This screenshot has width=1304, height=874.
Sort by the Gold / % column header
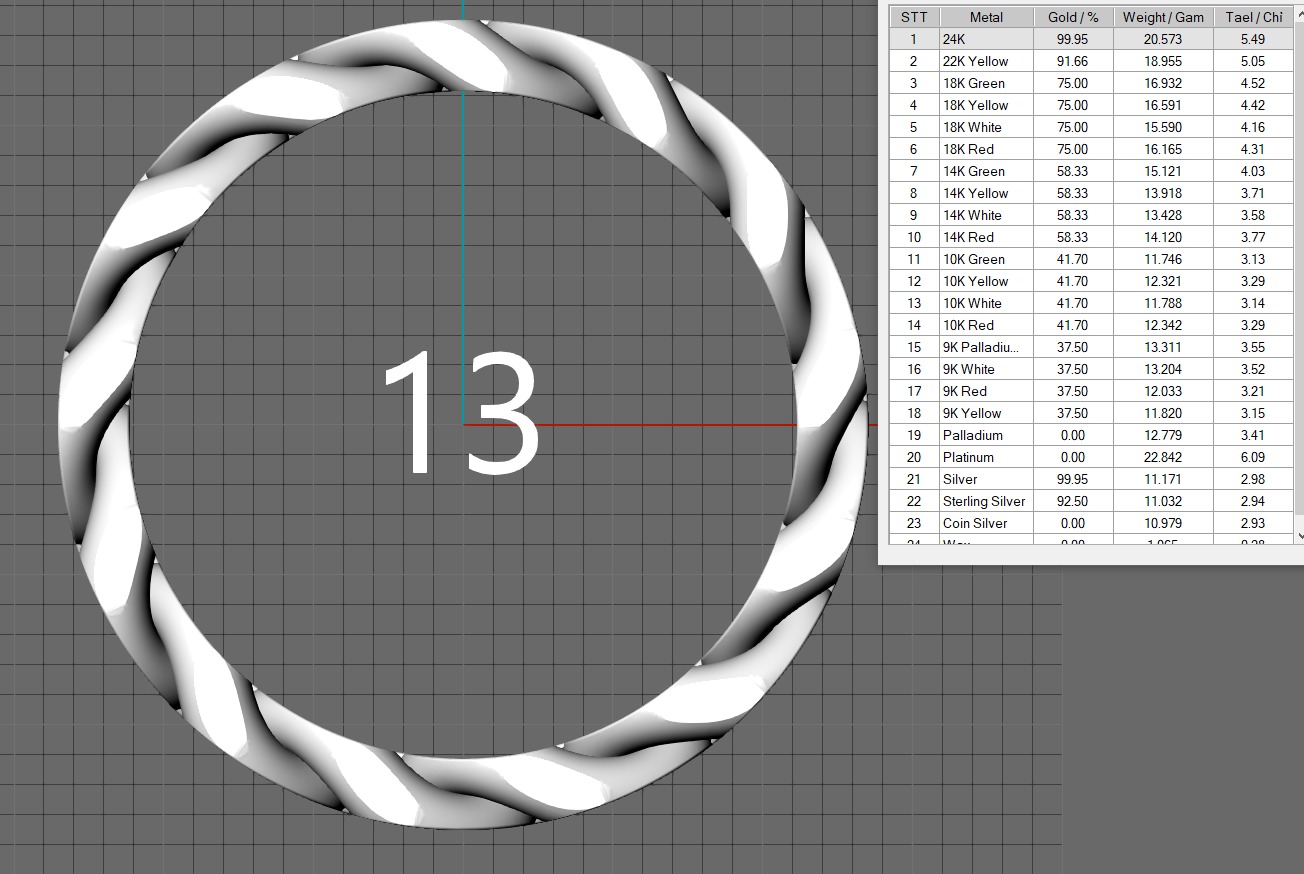pyautogui.click(x=1073, y=17)
